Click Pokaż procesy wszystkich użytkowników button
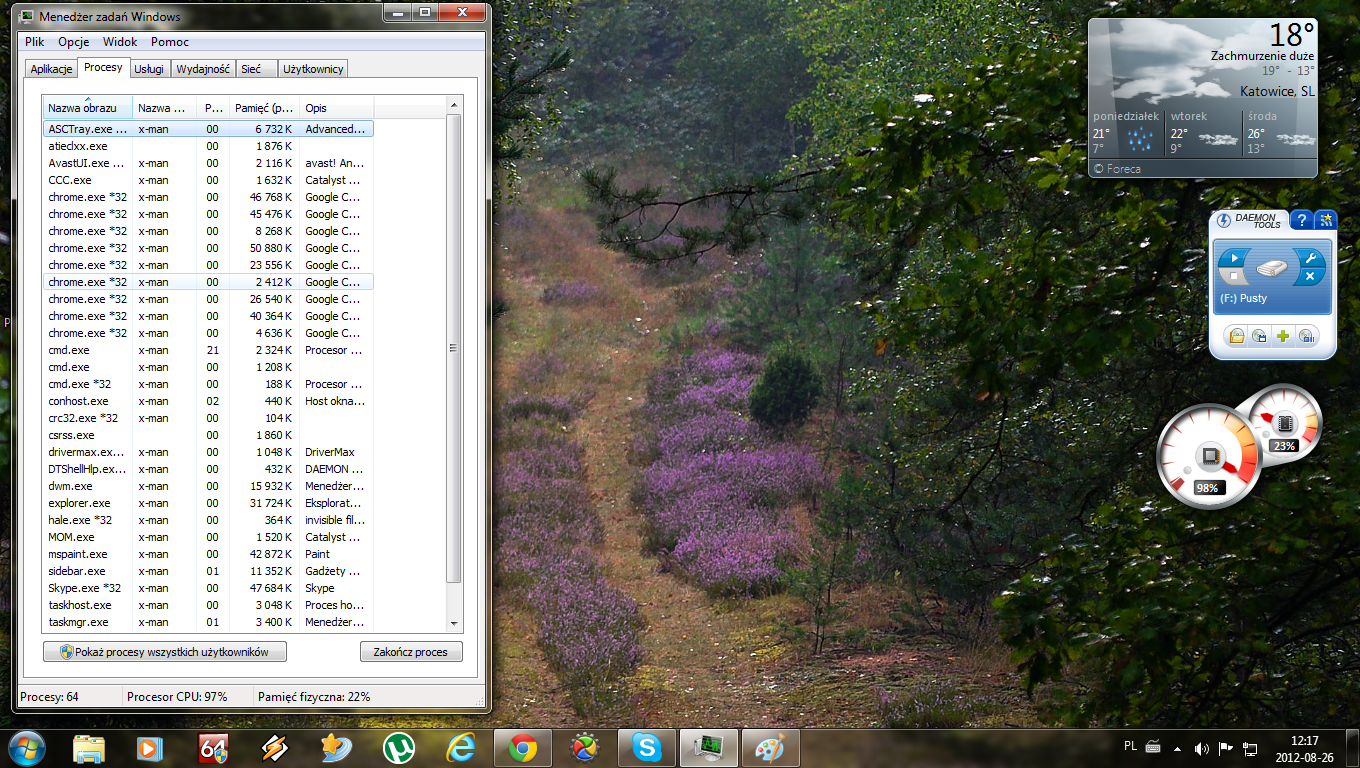The height and width of the screenshot is (768, 1360). (165, 652)
